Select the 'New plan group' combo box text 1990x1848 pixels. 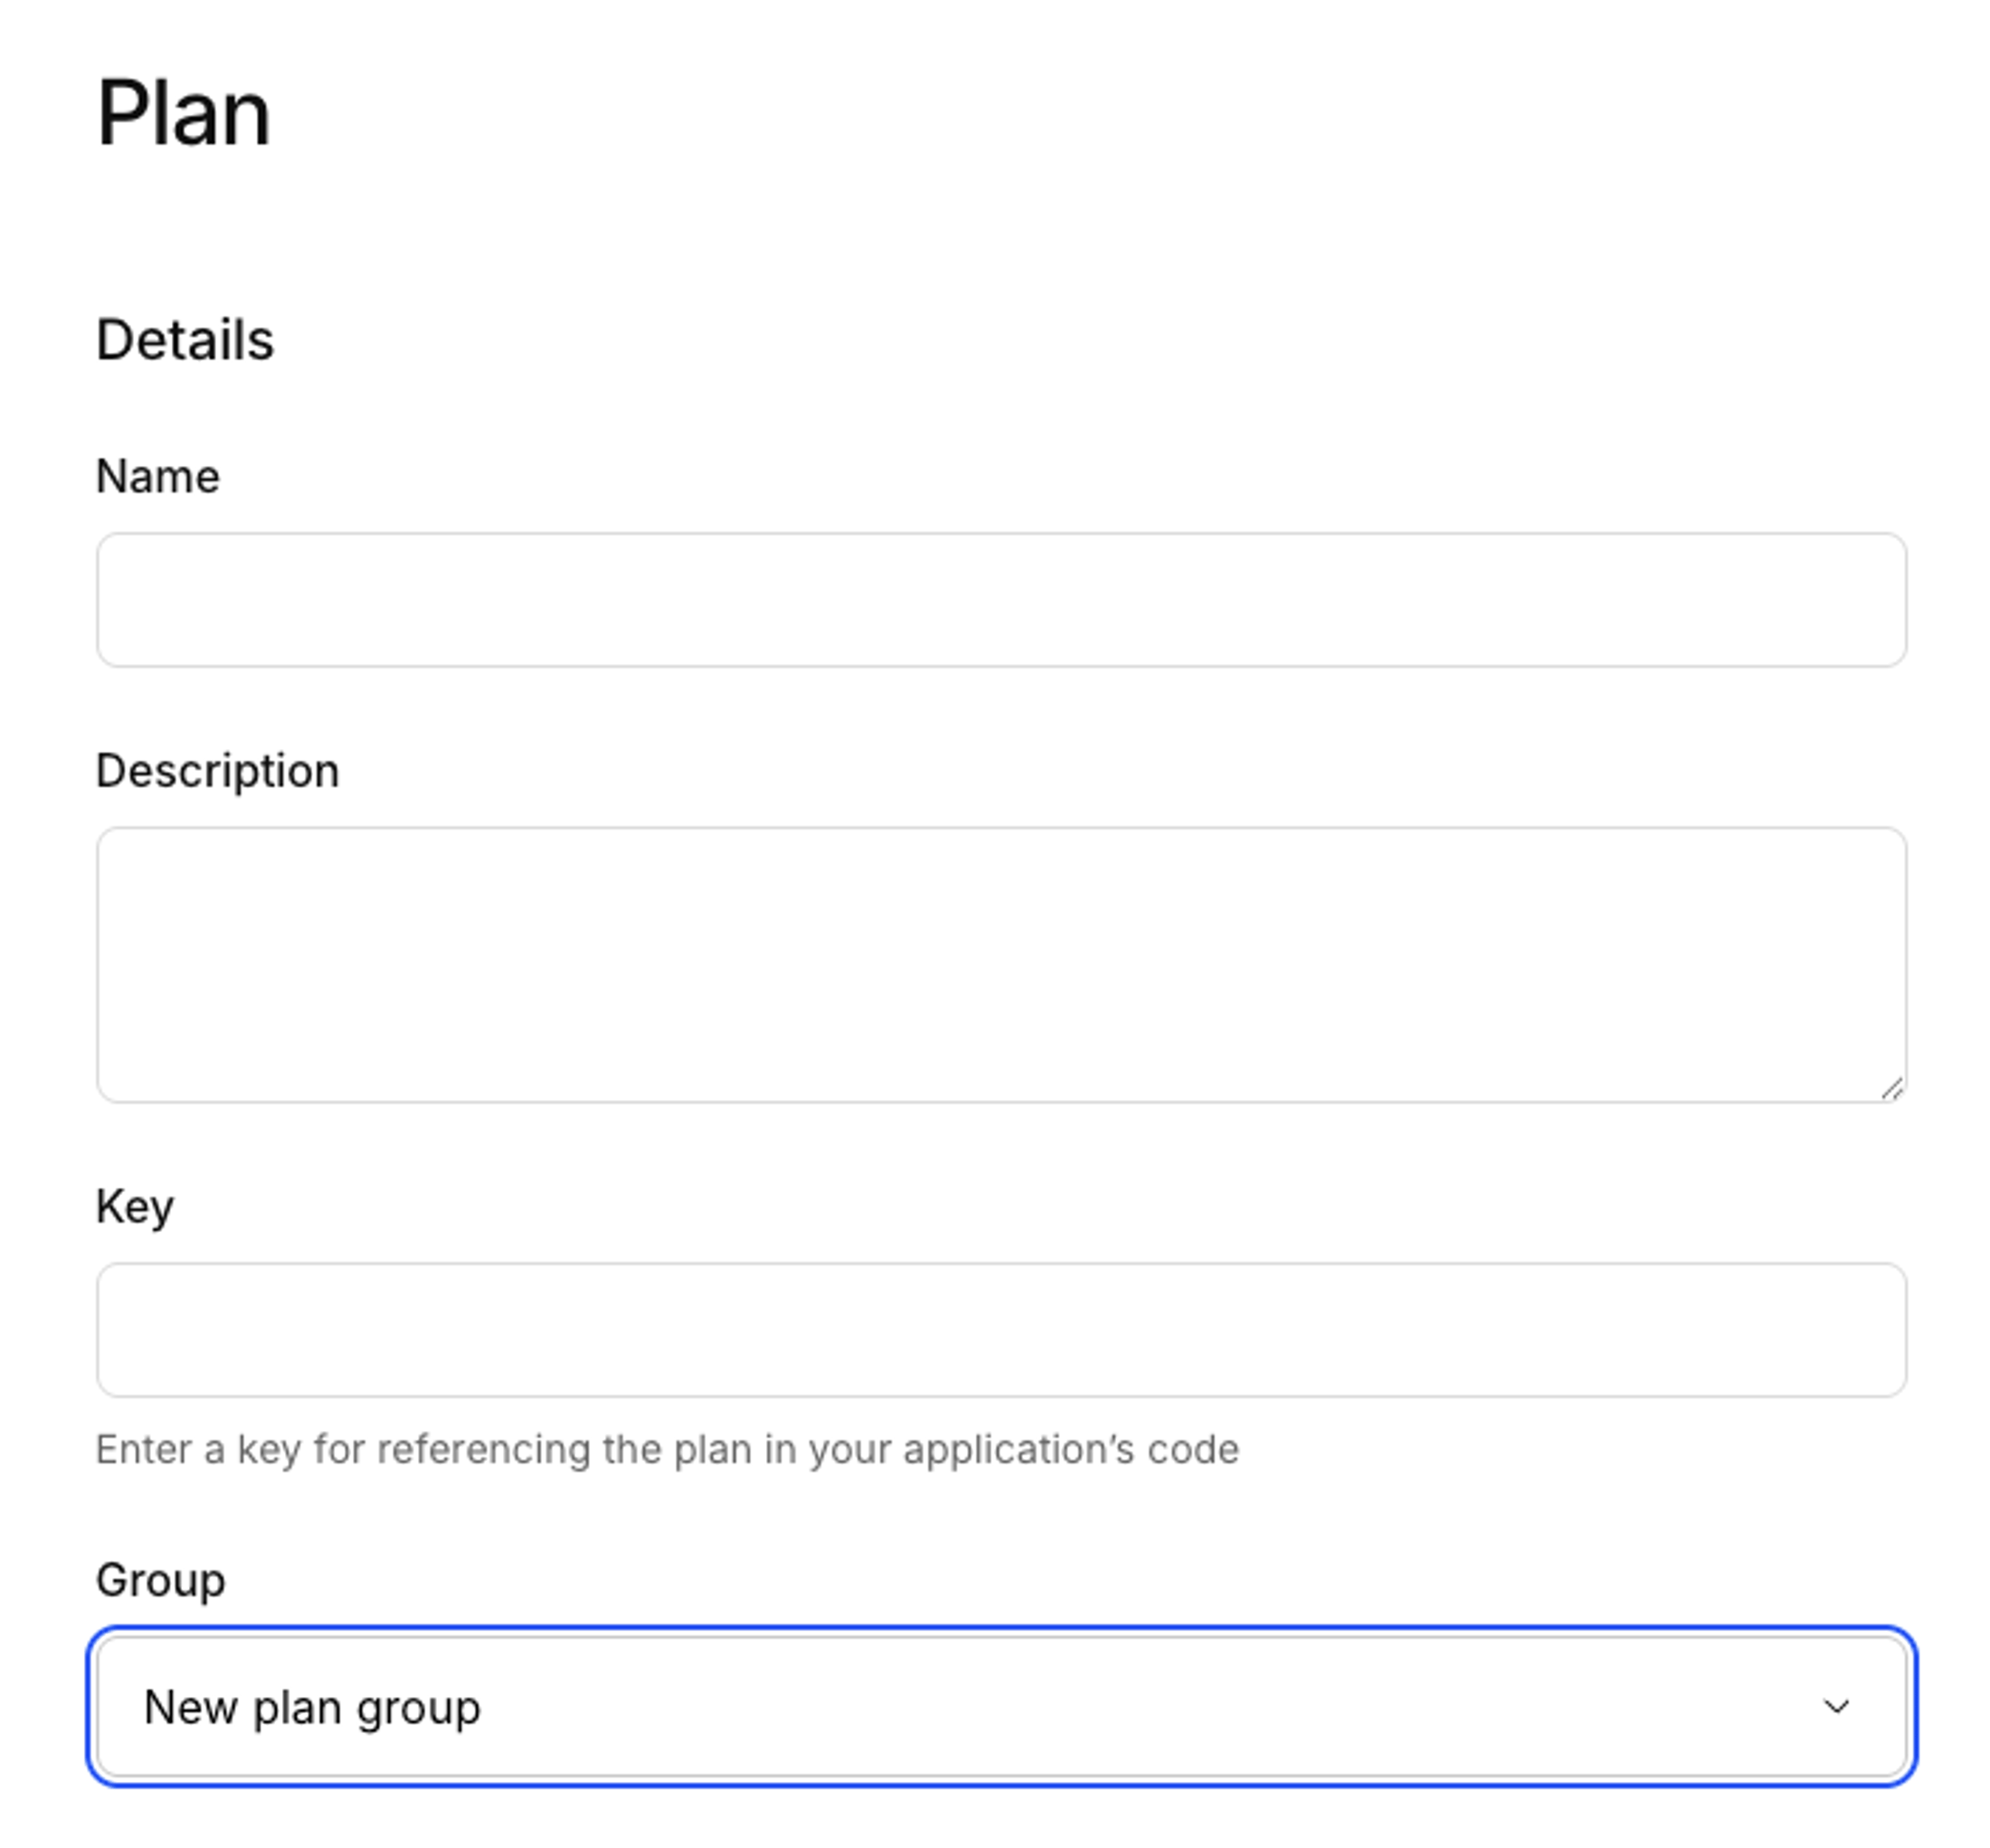pos(312,1706)
